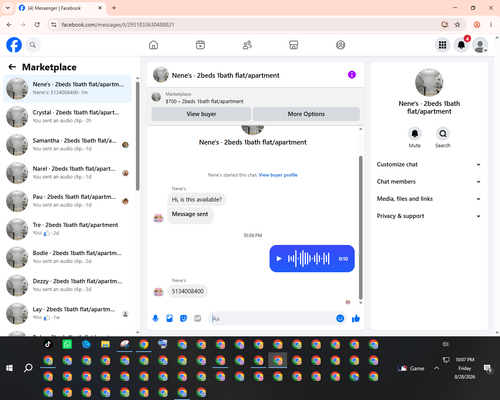Open Marketplace storefront icon in top navigation

[294, 45]
